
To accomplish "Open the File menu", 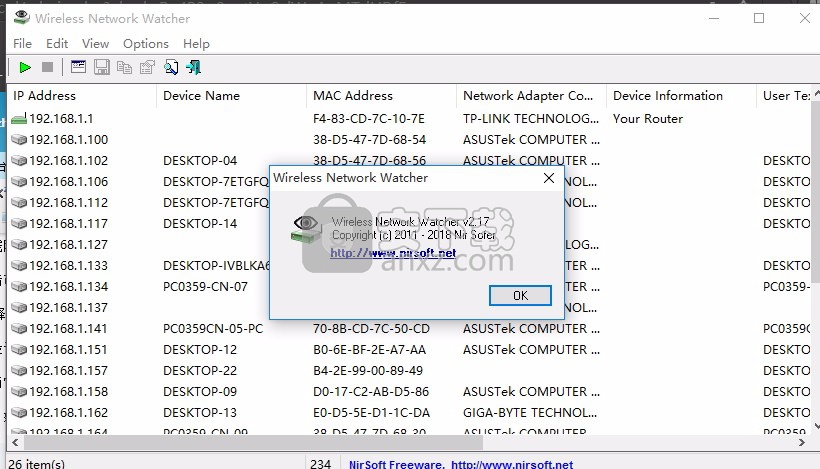I will (x=22, y=44).
